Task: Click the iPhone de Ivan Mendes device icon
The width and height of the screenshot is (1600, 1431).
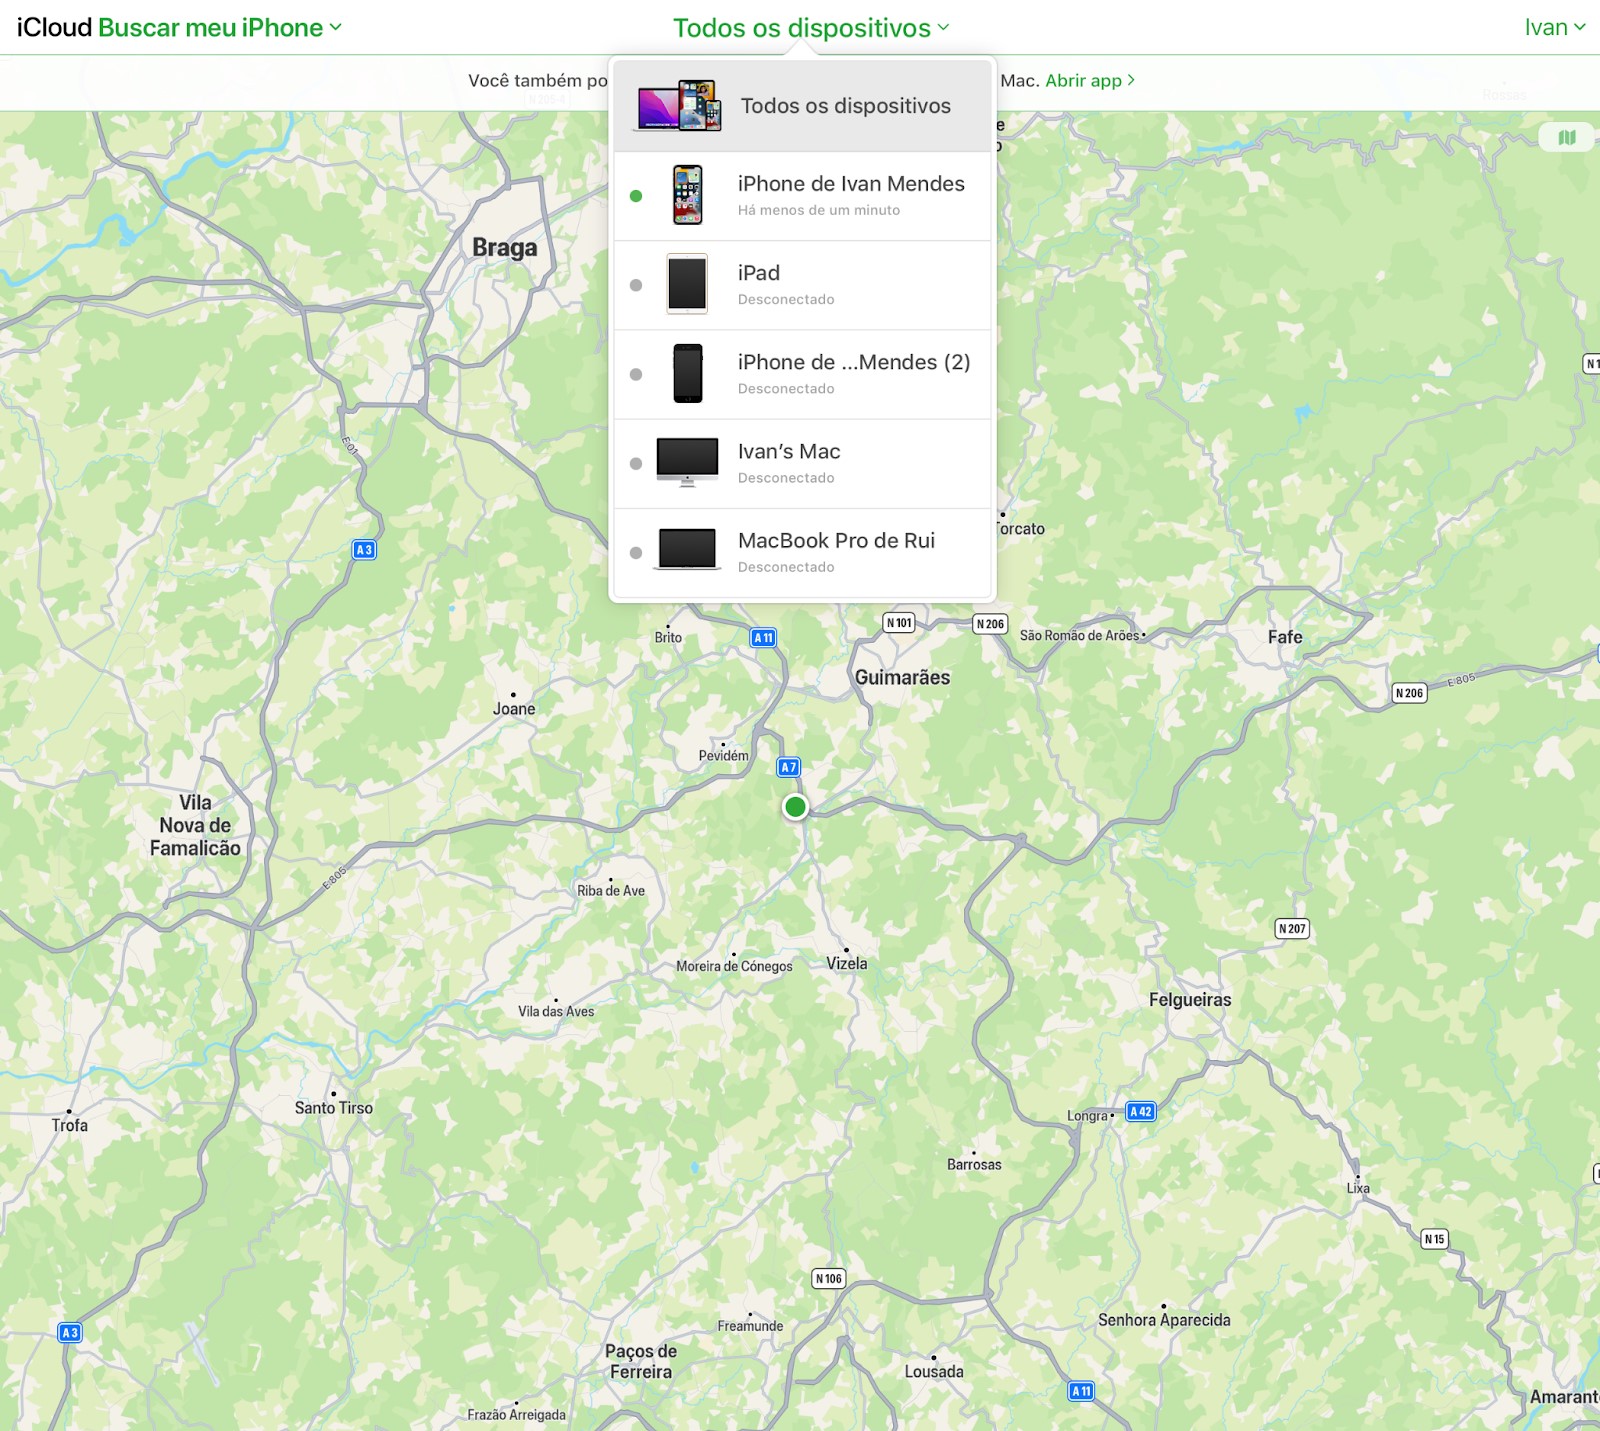Action: click(687, 195)
